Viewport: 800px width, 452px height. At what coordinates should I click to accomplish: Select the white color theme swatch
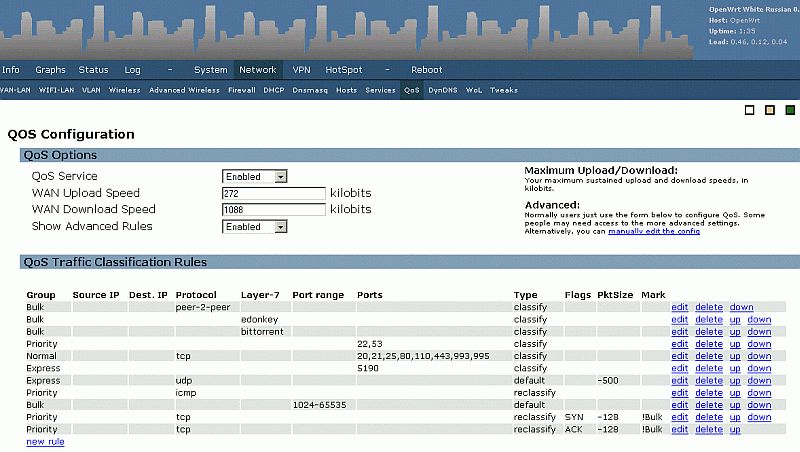(x=749, y=110)
